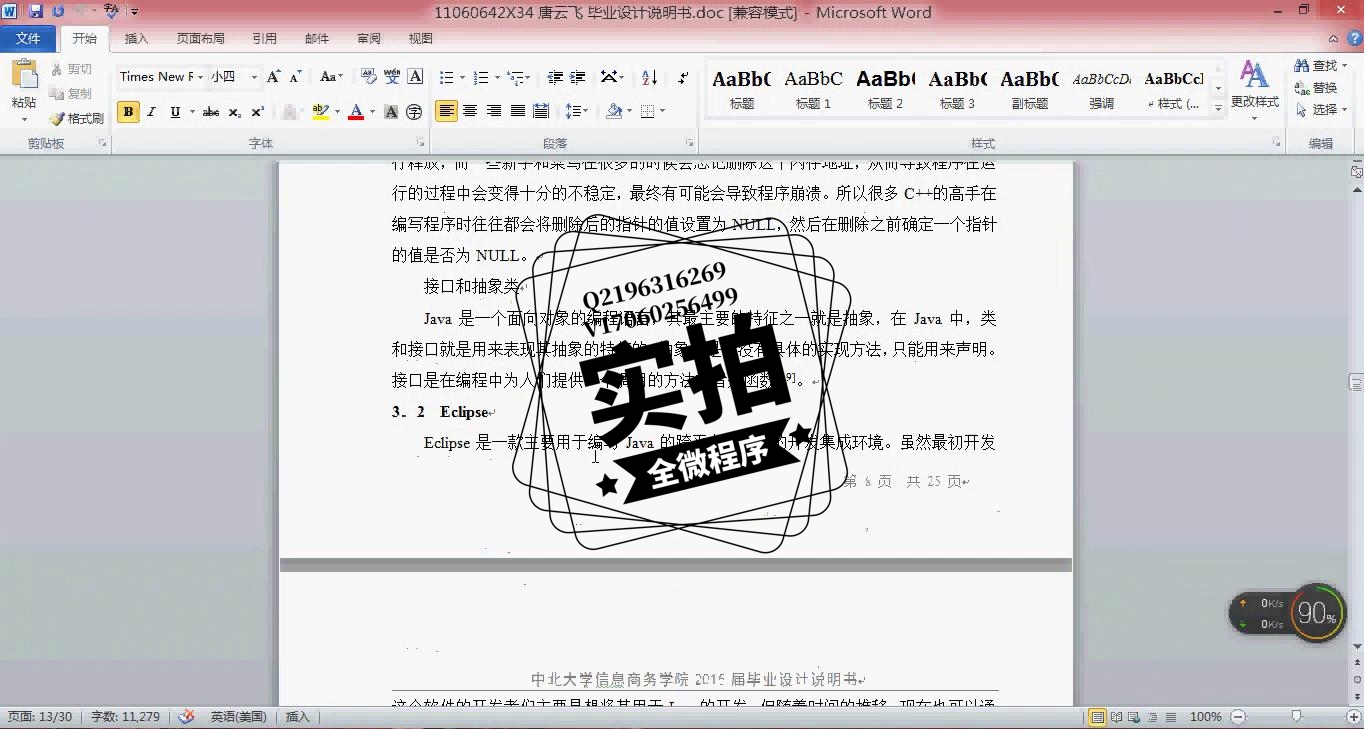
Task: Toggle Italic formatting
Action: [151, 112]
